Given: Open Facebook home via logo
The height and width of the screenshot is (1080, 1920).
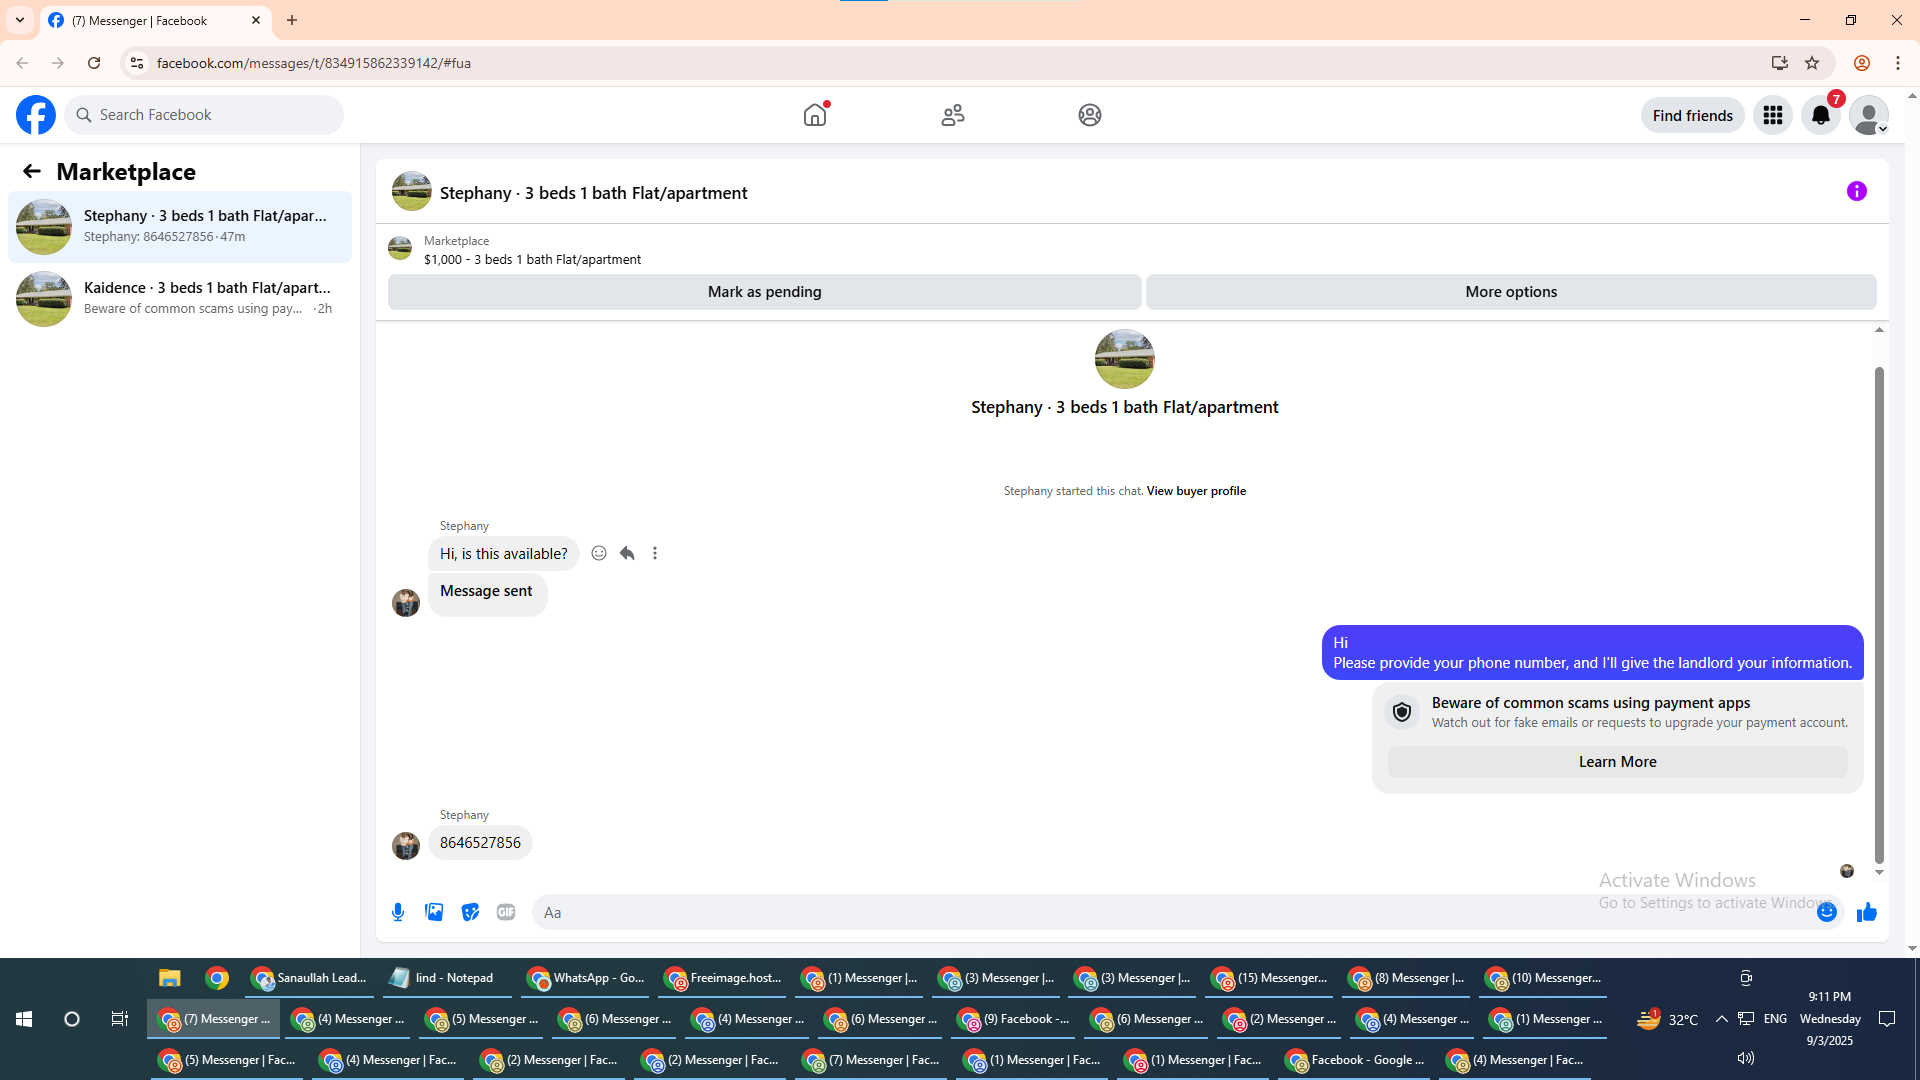Looking at the screenshot, I should [36, 115].
